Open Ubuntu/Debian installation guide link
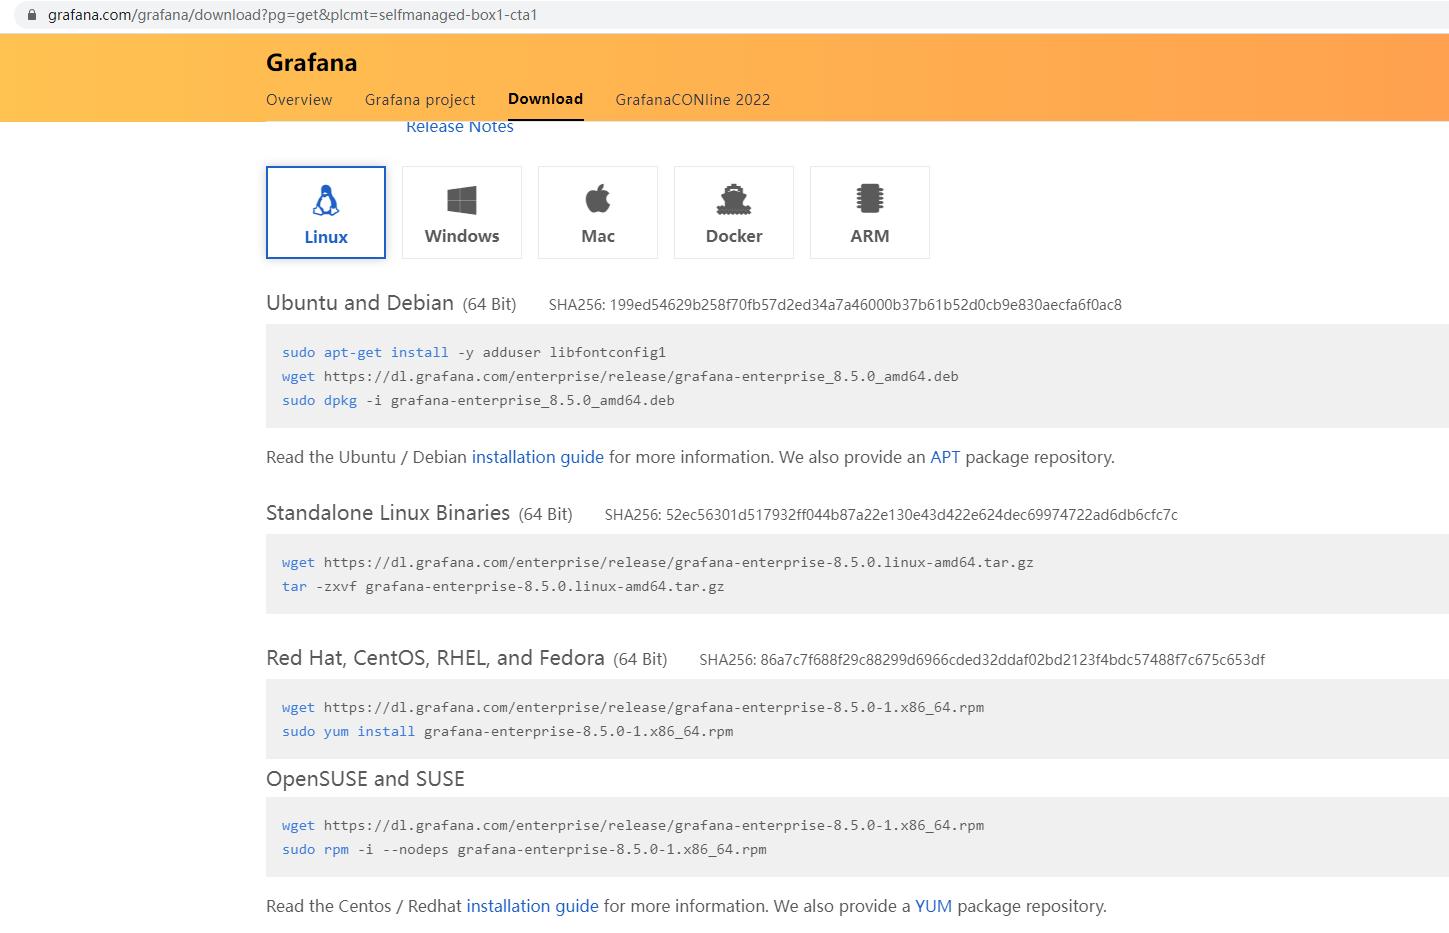Image resolution: width=1449 pixels, height=933 pixels. 538,457
